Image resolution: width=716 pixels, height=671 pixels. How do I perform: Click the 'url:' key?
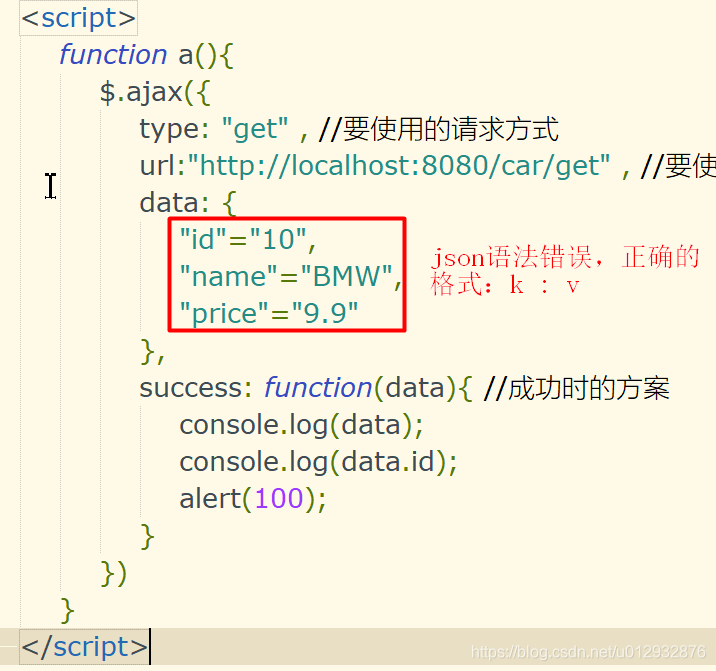162,166
